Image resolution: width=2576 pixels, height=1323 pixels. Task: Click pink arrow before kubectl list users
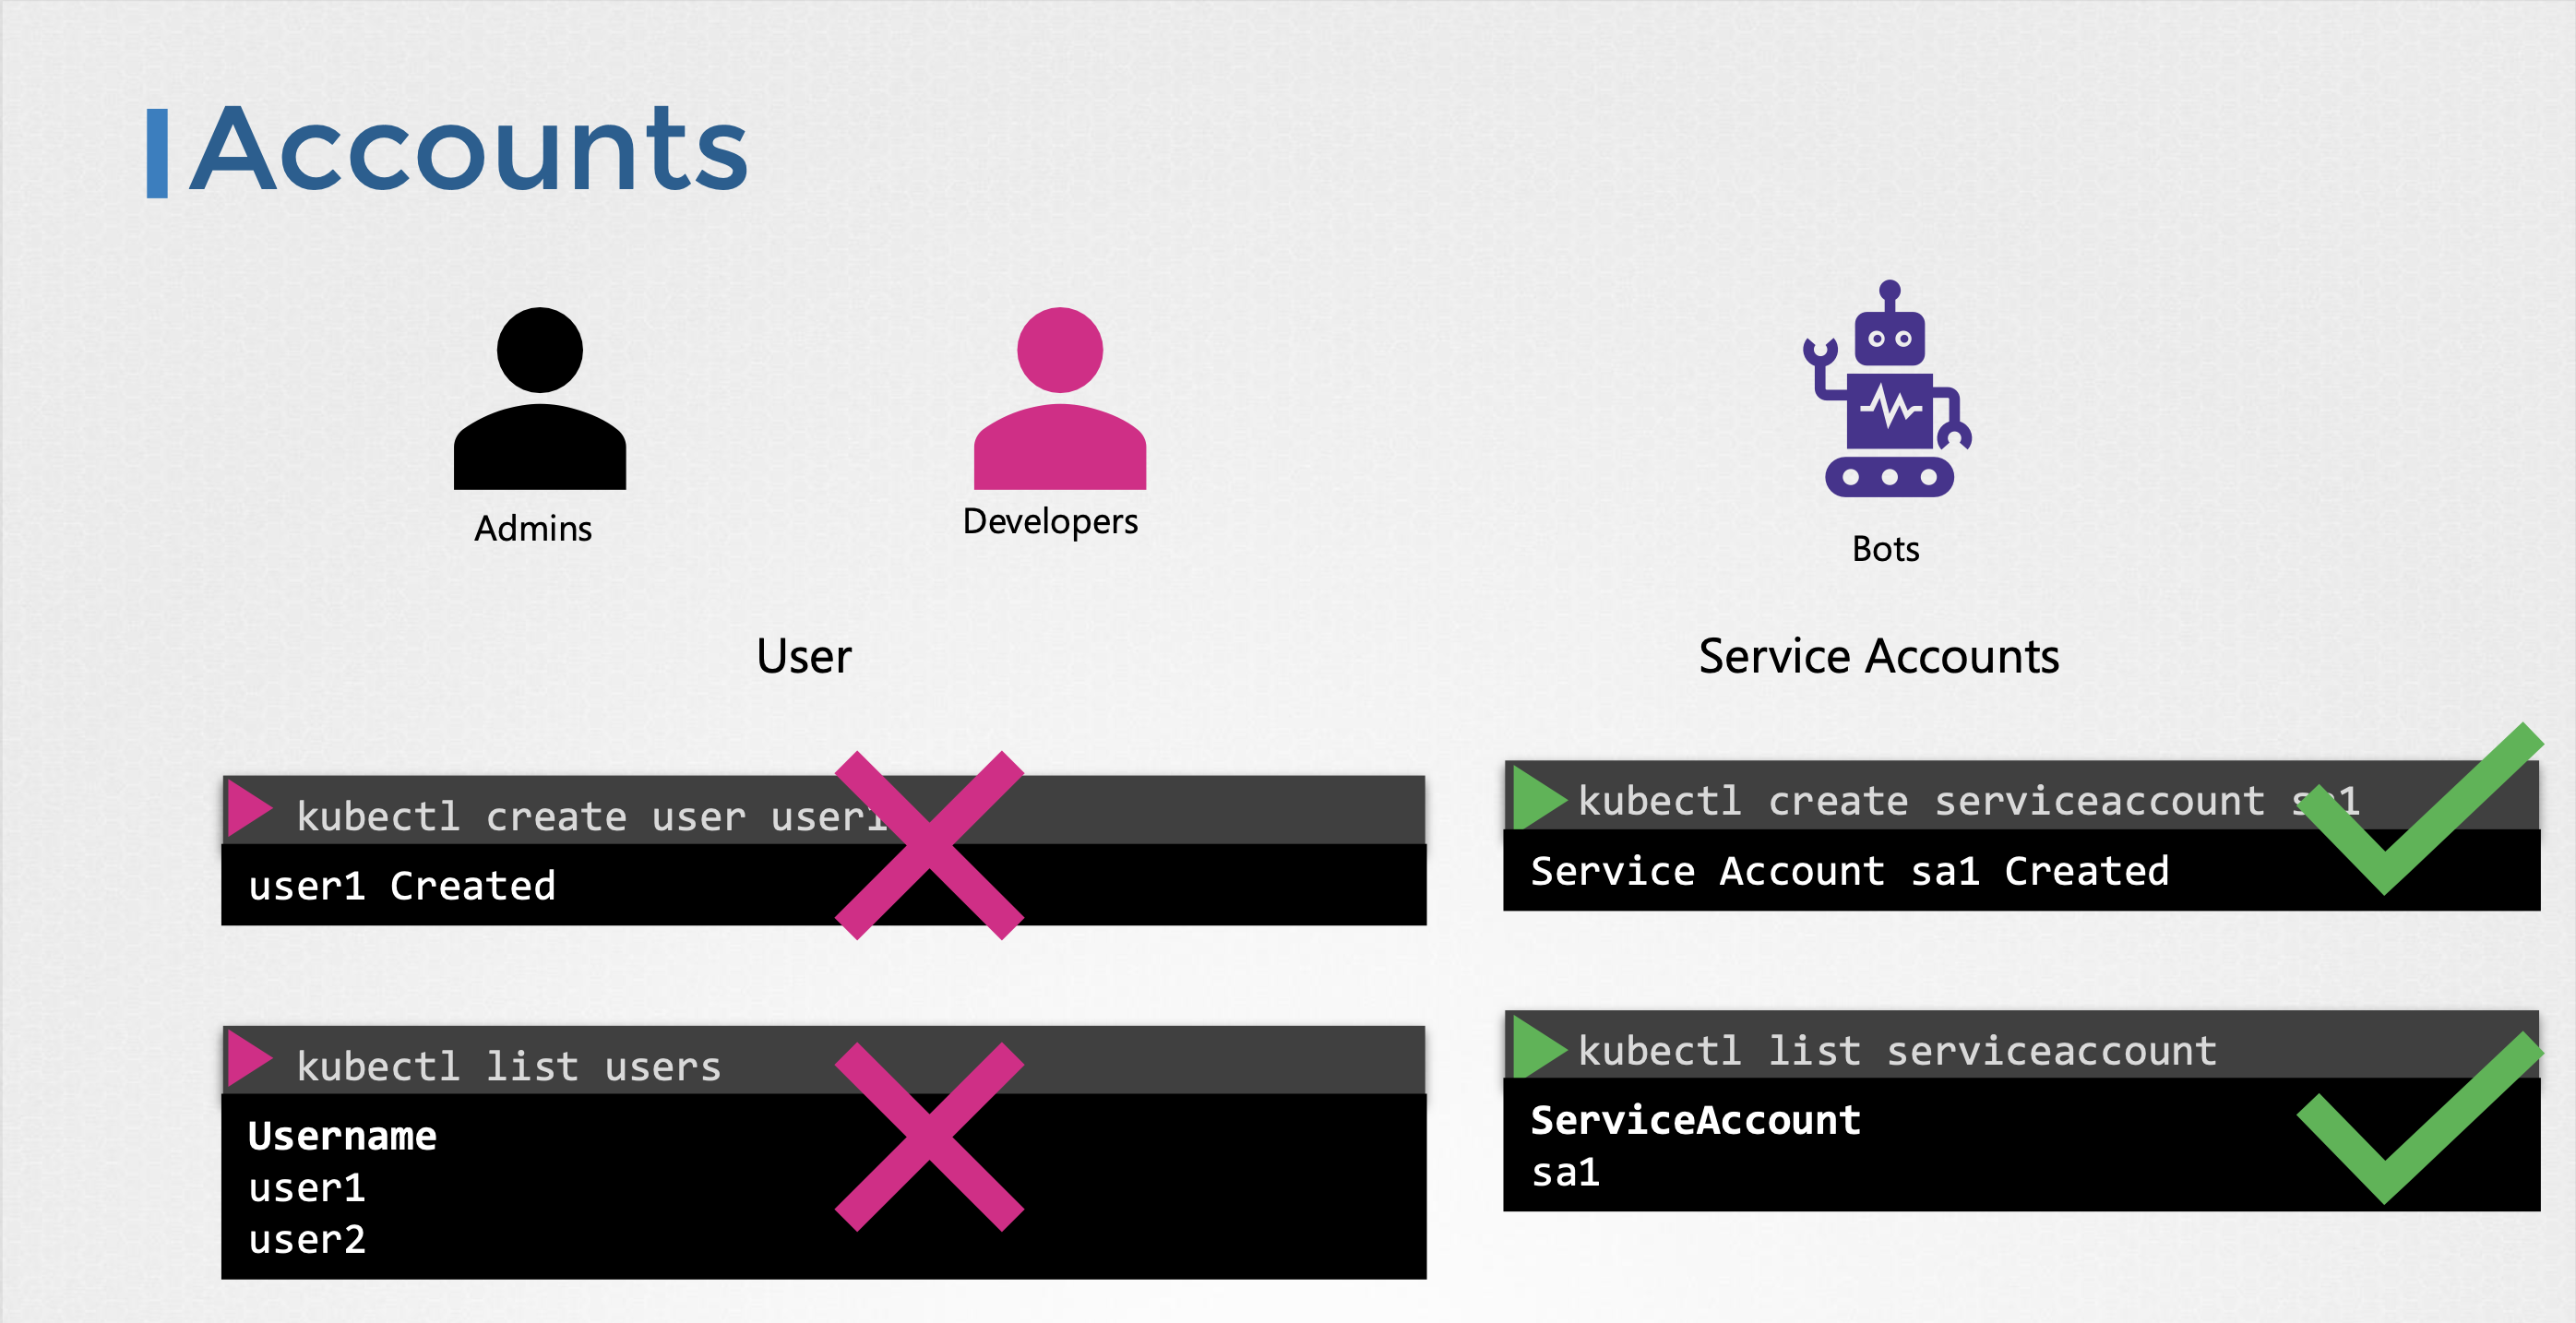(248, 1058)
